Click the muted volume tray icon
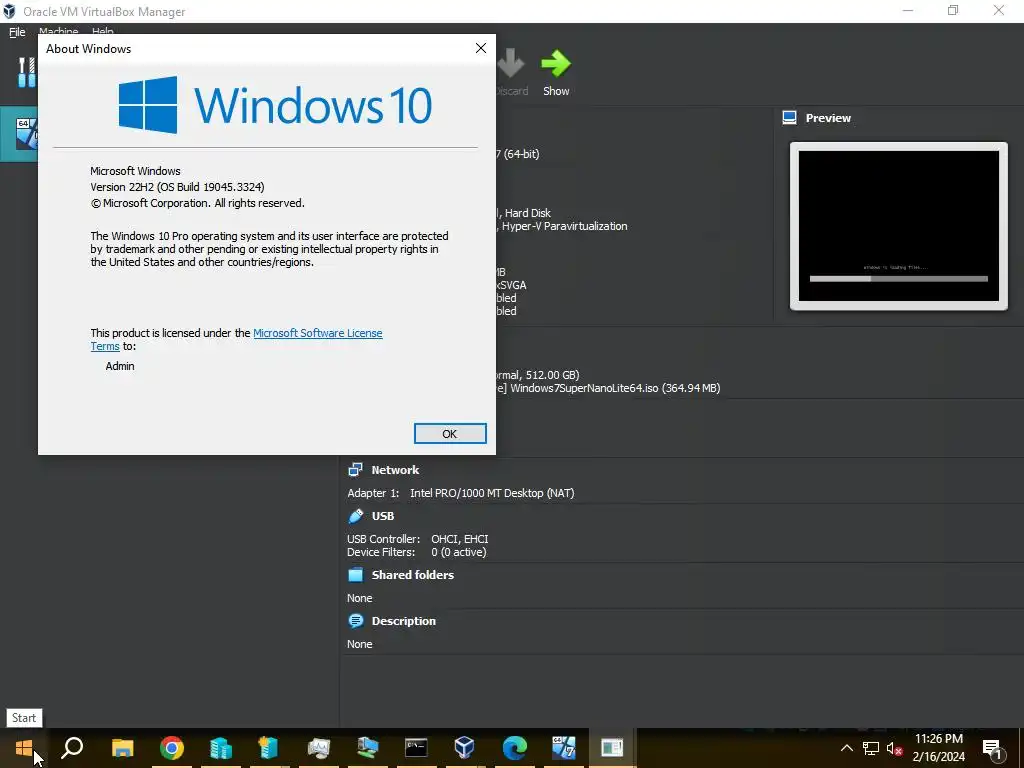The image size is (1024, 768). click(895, 748)
